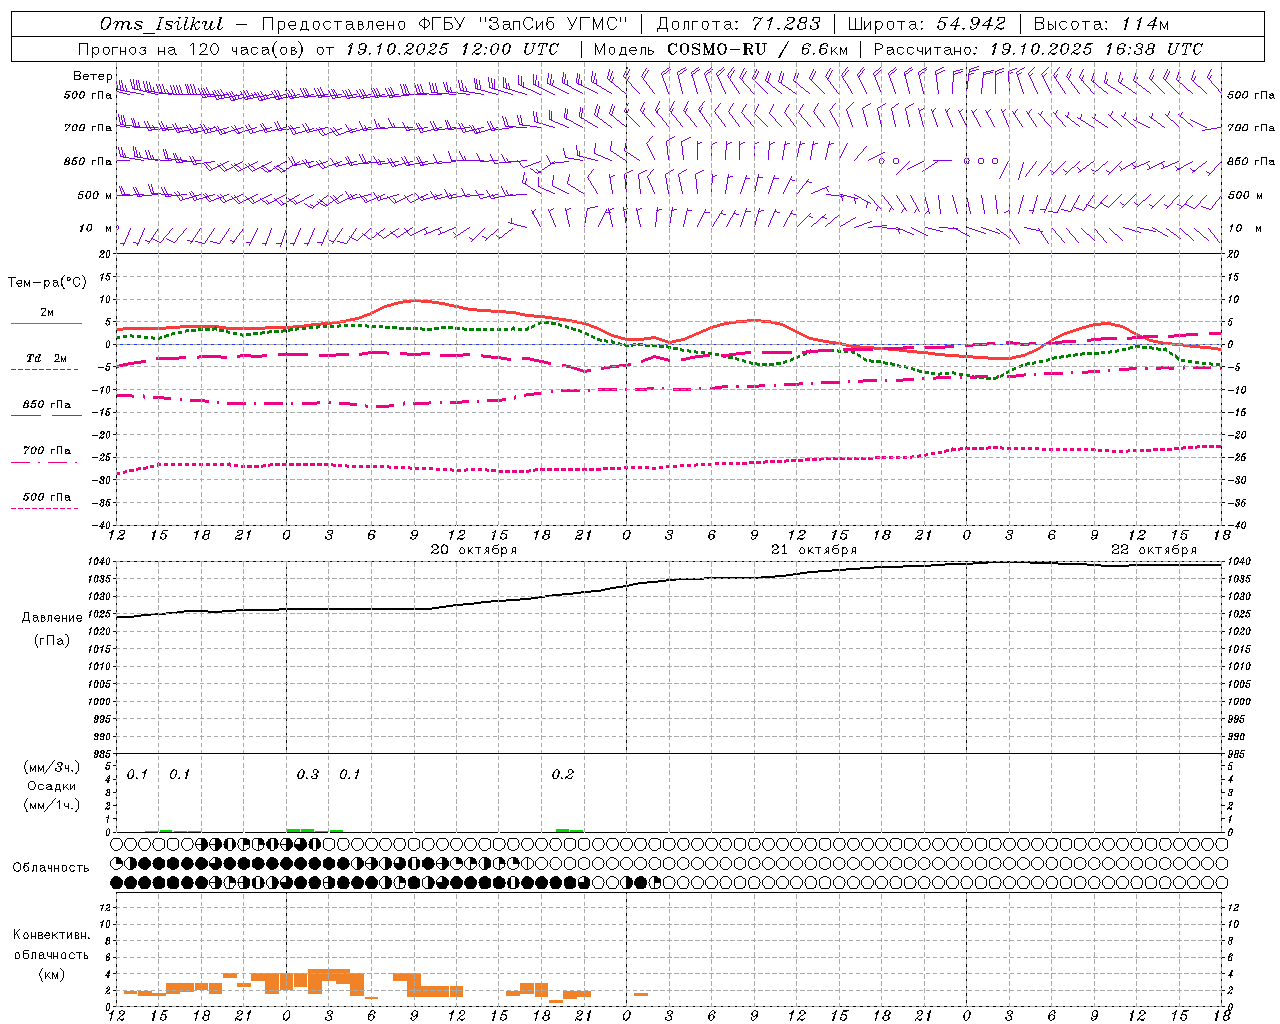Click the station name Oms_Isilkul in header

[x=162, y=24]
